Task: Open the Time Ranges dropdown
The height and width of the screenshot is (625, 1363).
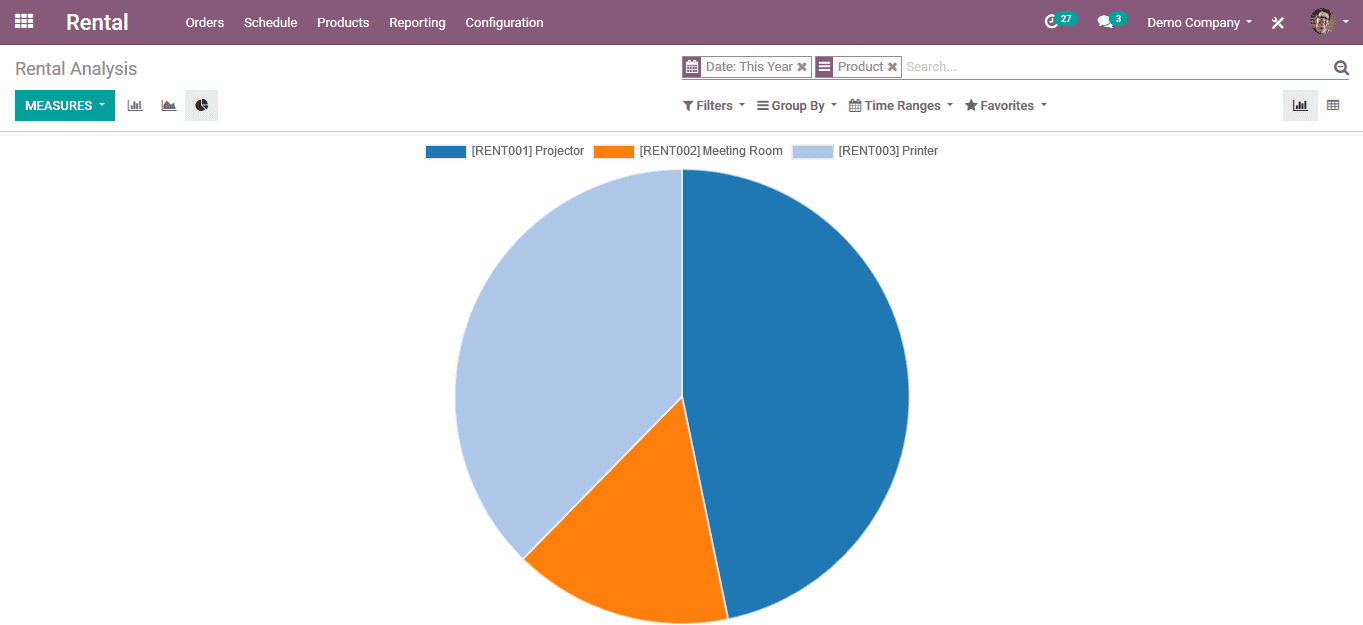Action: click(901, 105)
